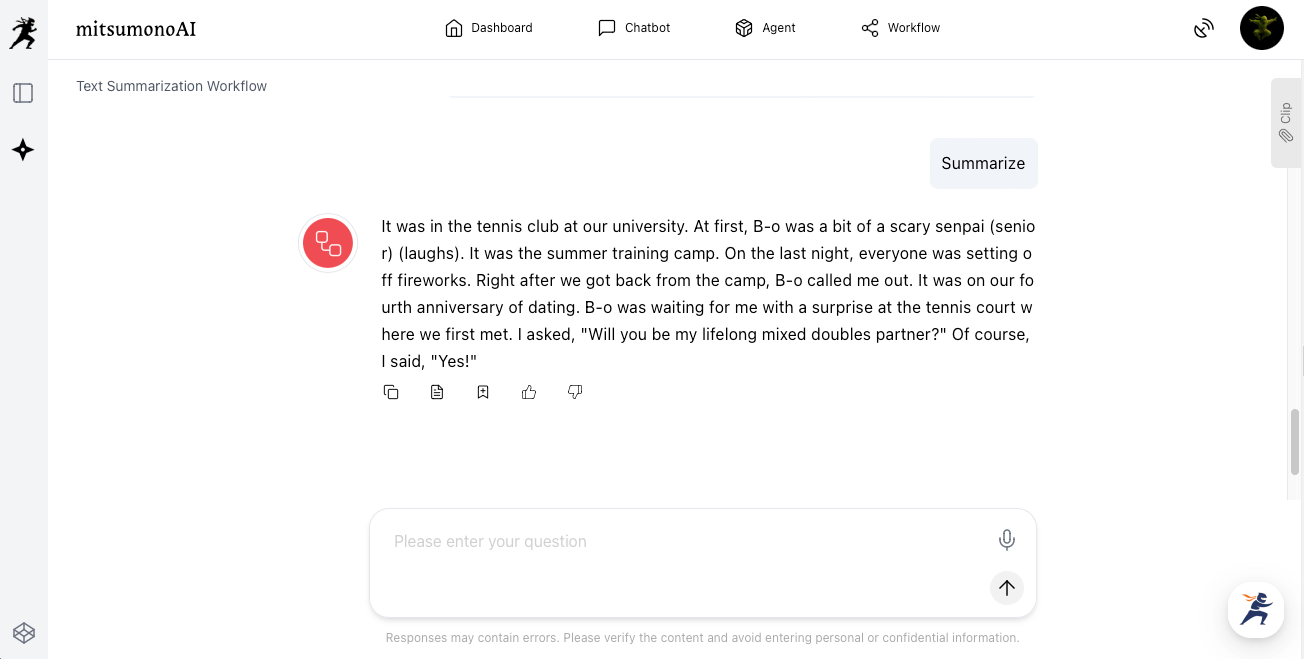Click the document icon under the response

point(437,392)
